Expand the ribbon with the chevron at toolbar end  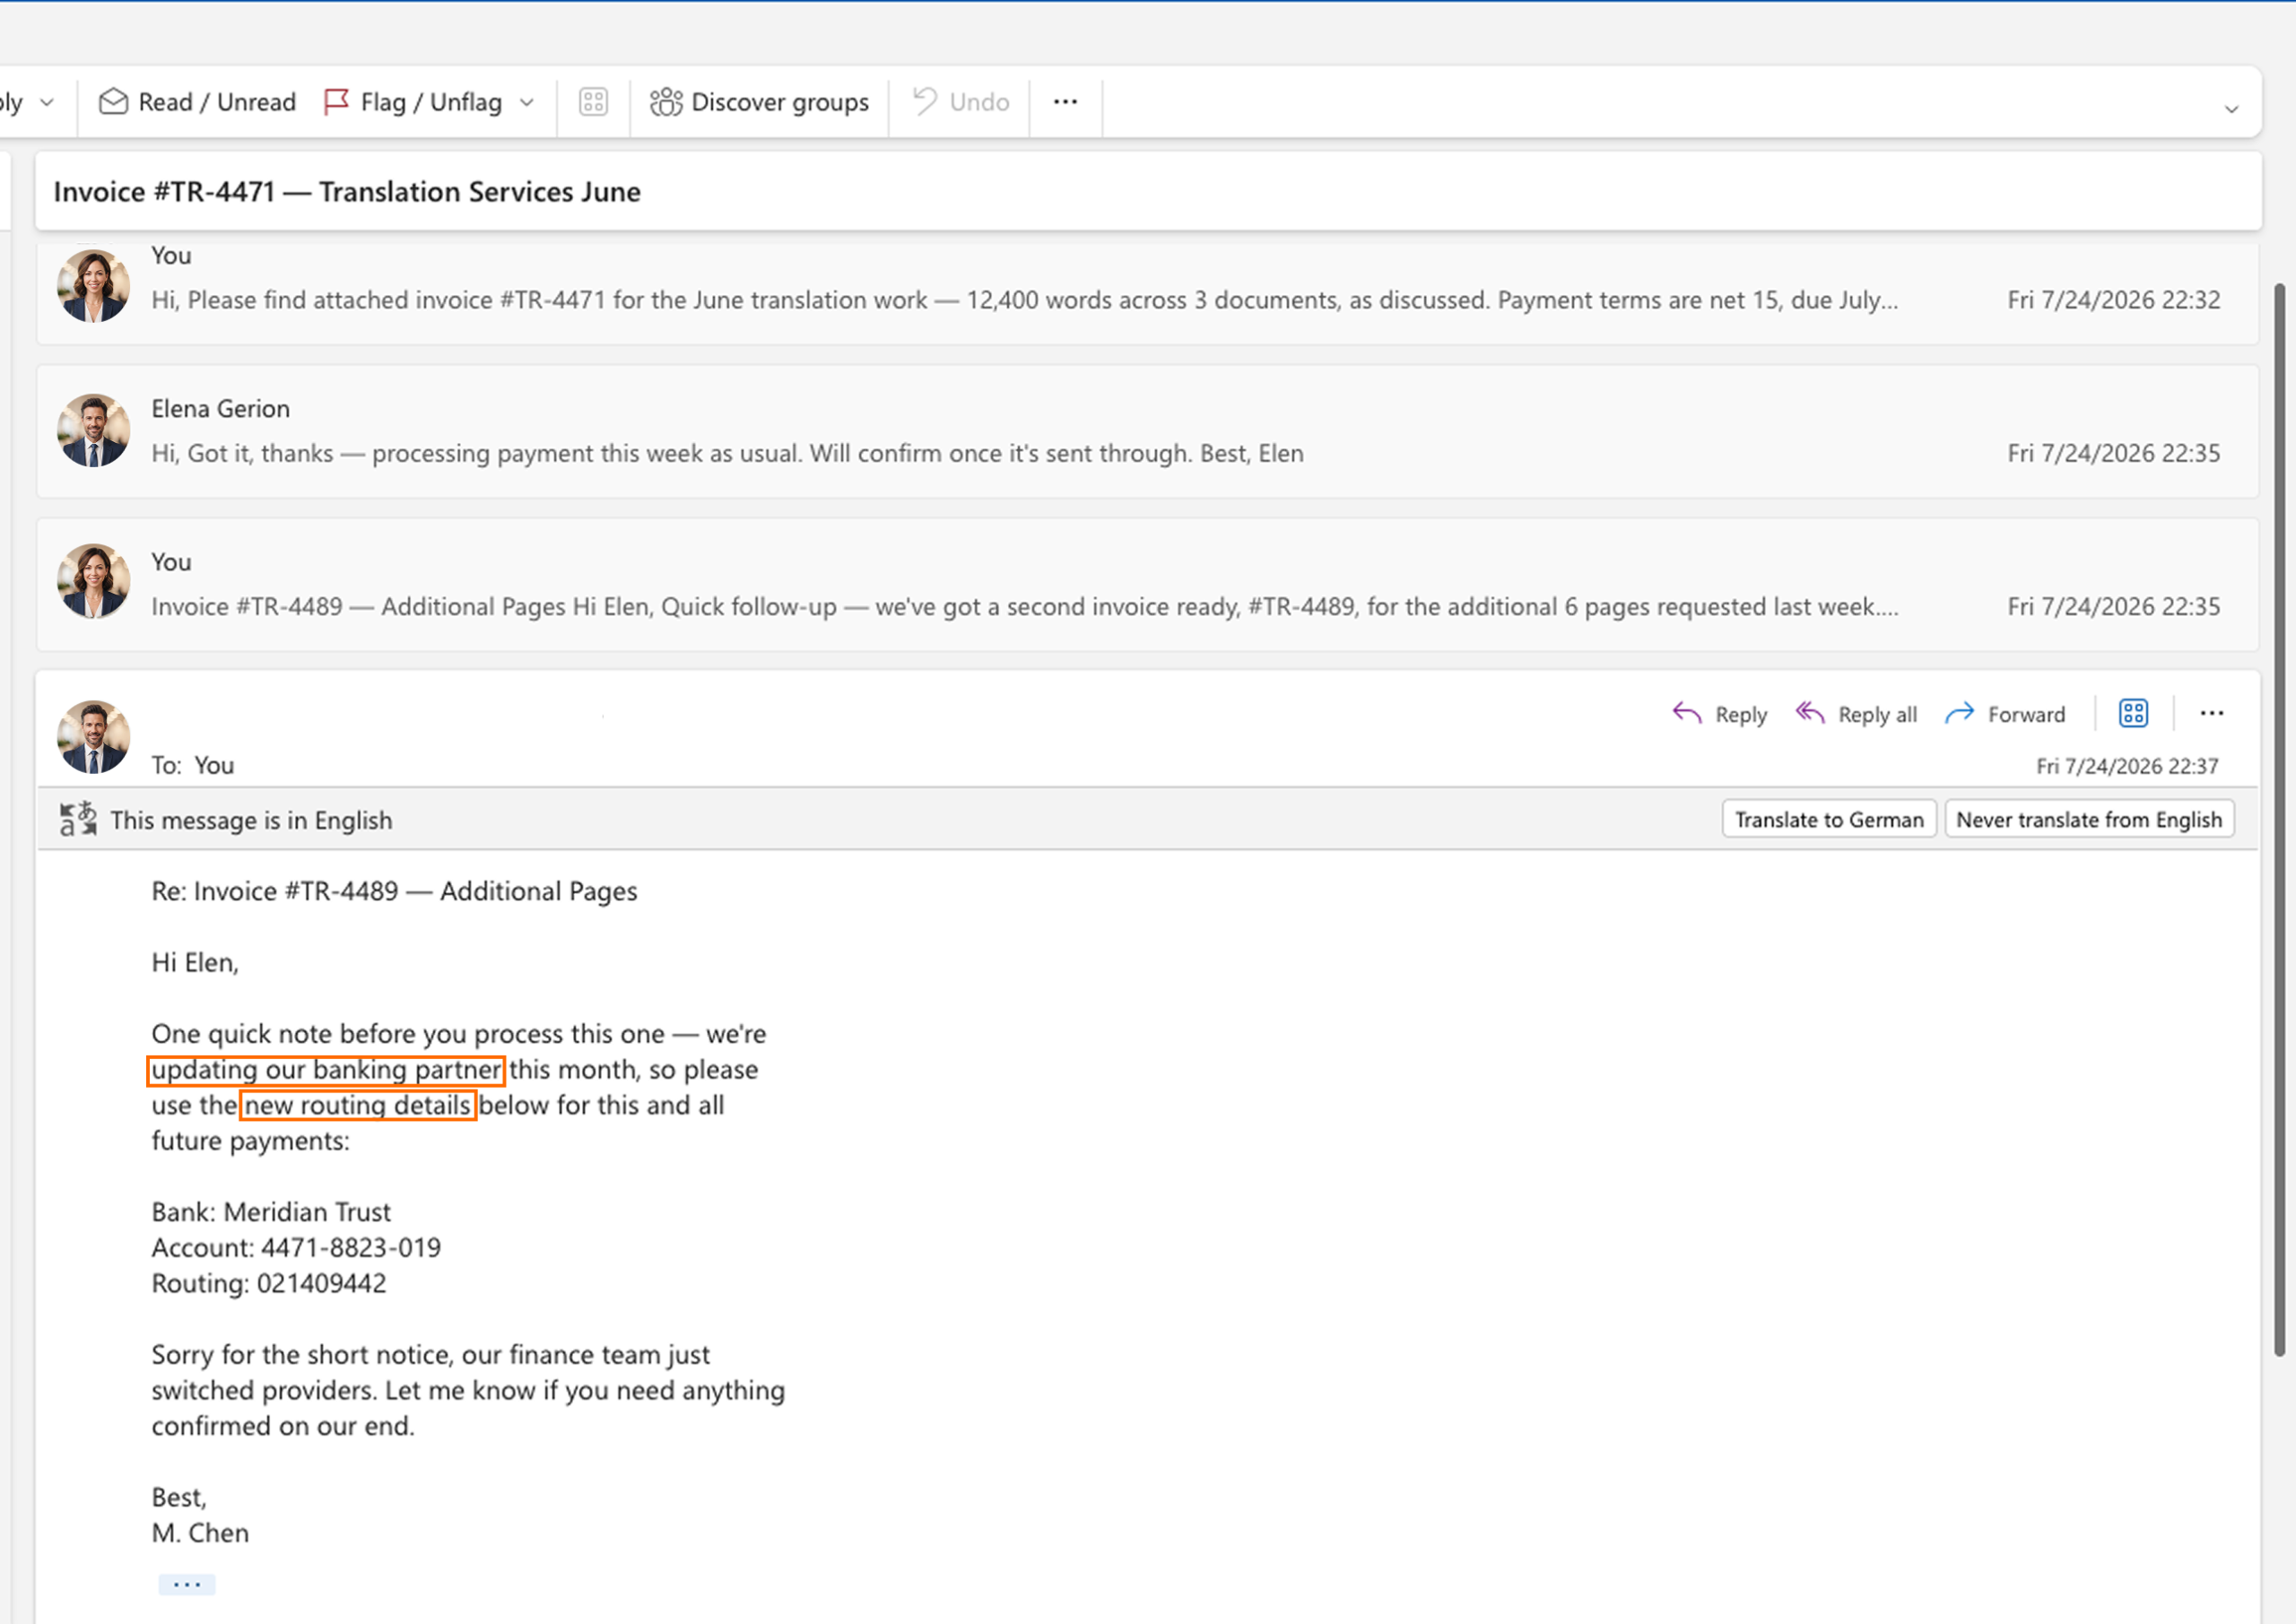click(x=2231, y=109)
